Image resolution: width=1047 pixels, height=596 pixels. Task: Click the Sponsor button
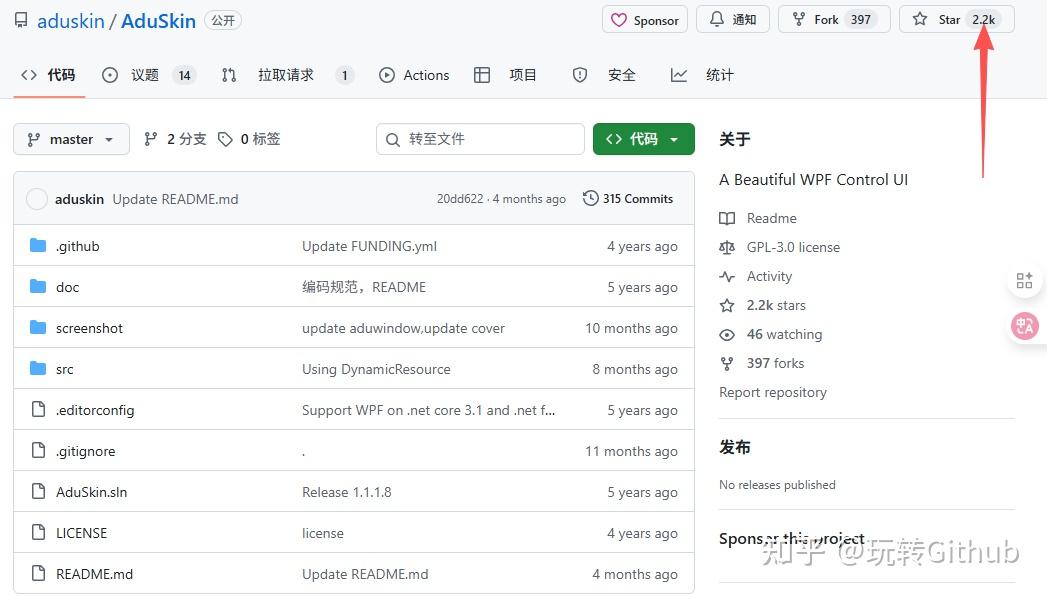(x=644, y=19)
